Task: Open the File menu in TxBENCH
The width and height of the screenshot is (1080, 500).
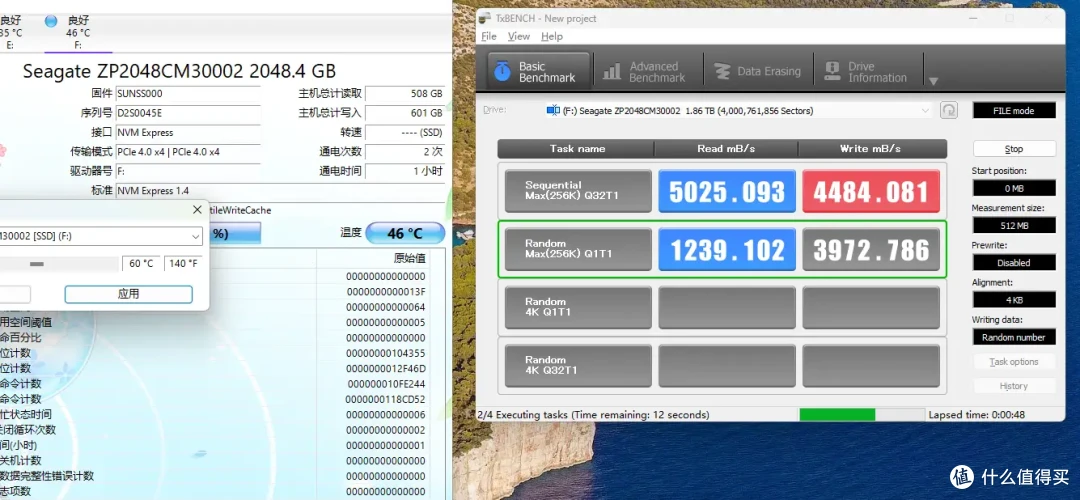Action: click(x=489, y=37)
